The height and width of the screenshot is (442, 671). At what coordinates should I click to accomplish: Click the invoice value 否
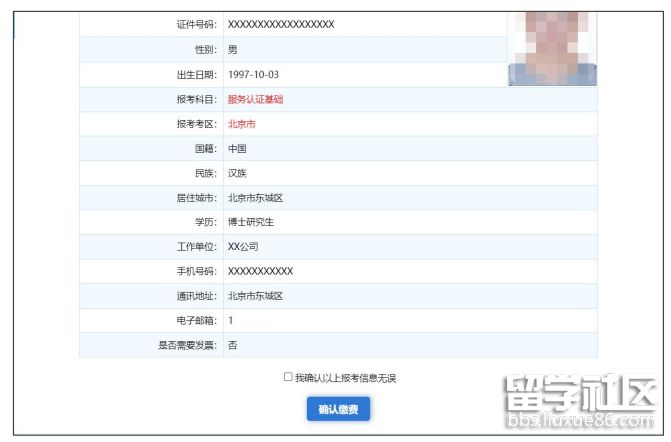click(232, 345)
